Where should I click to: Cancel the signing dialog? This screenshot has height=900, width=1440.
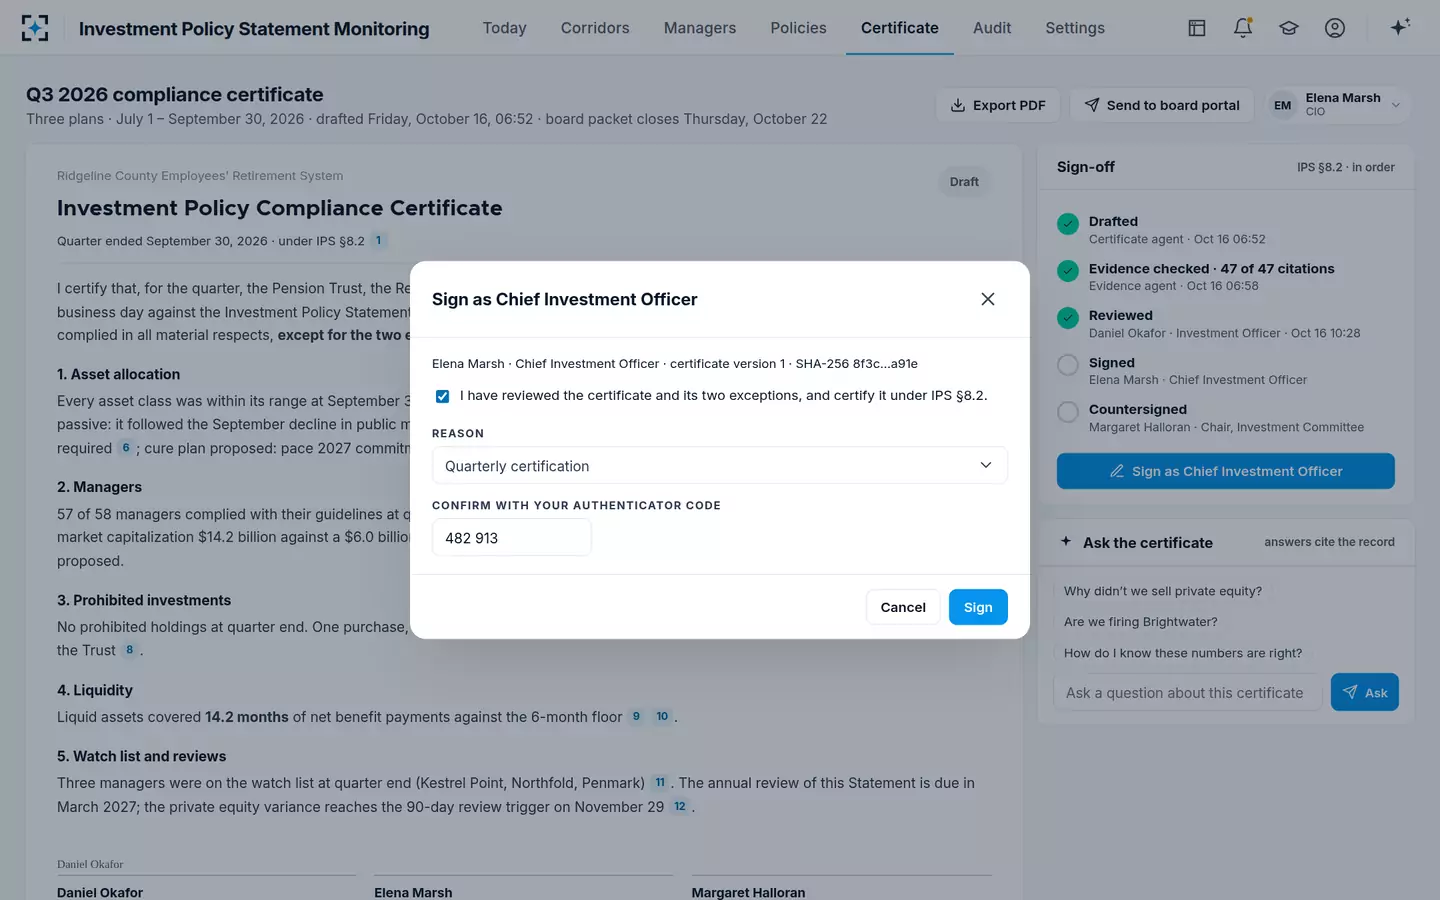pyautogui.click(x=903, y=607)
